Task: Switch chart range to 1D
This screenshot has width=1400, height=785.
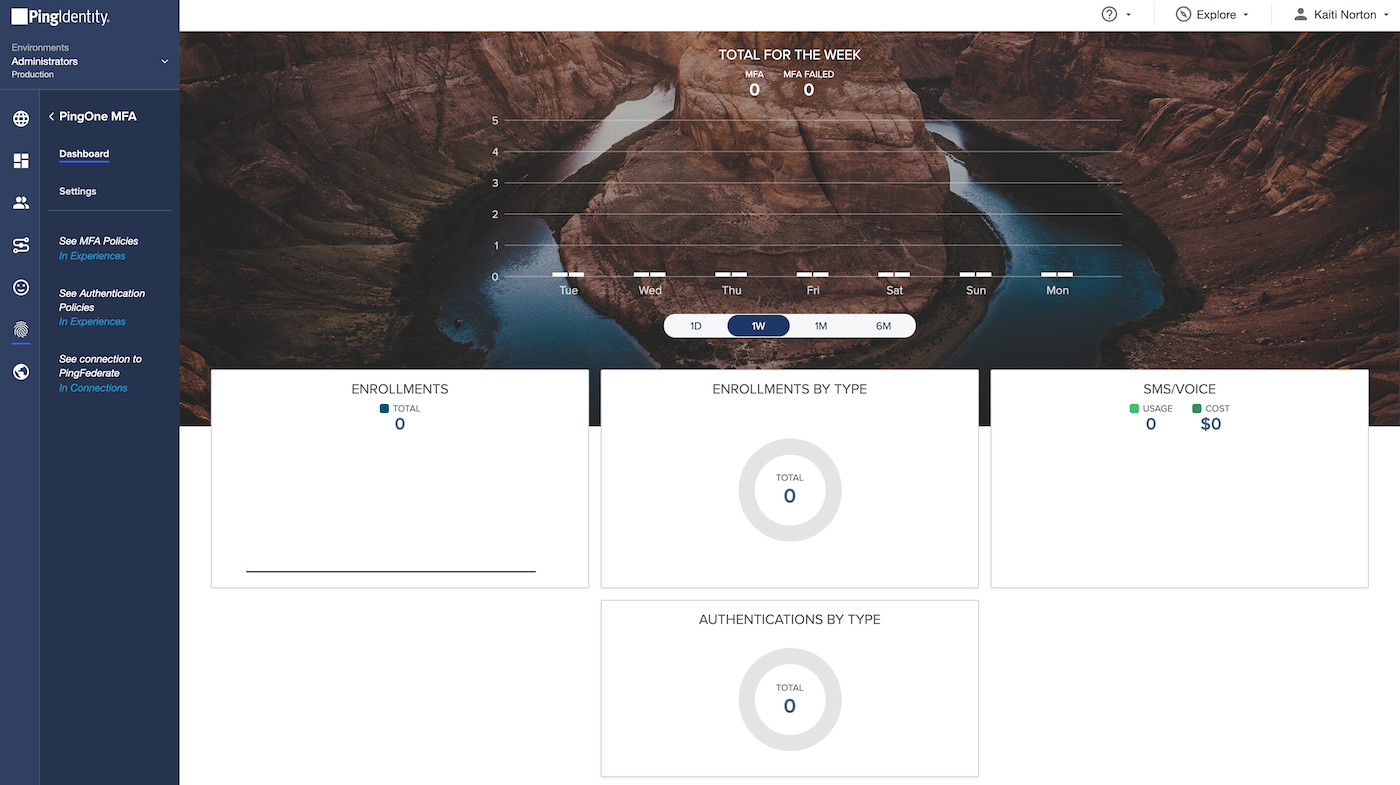Action: 695,325
